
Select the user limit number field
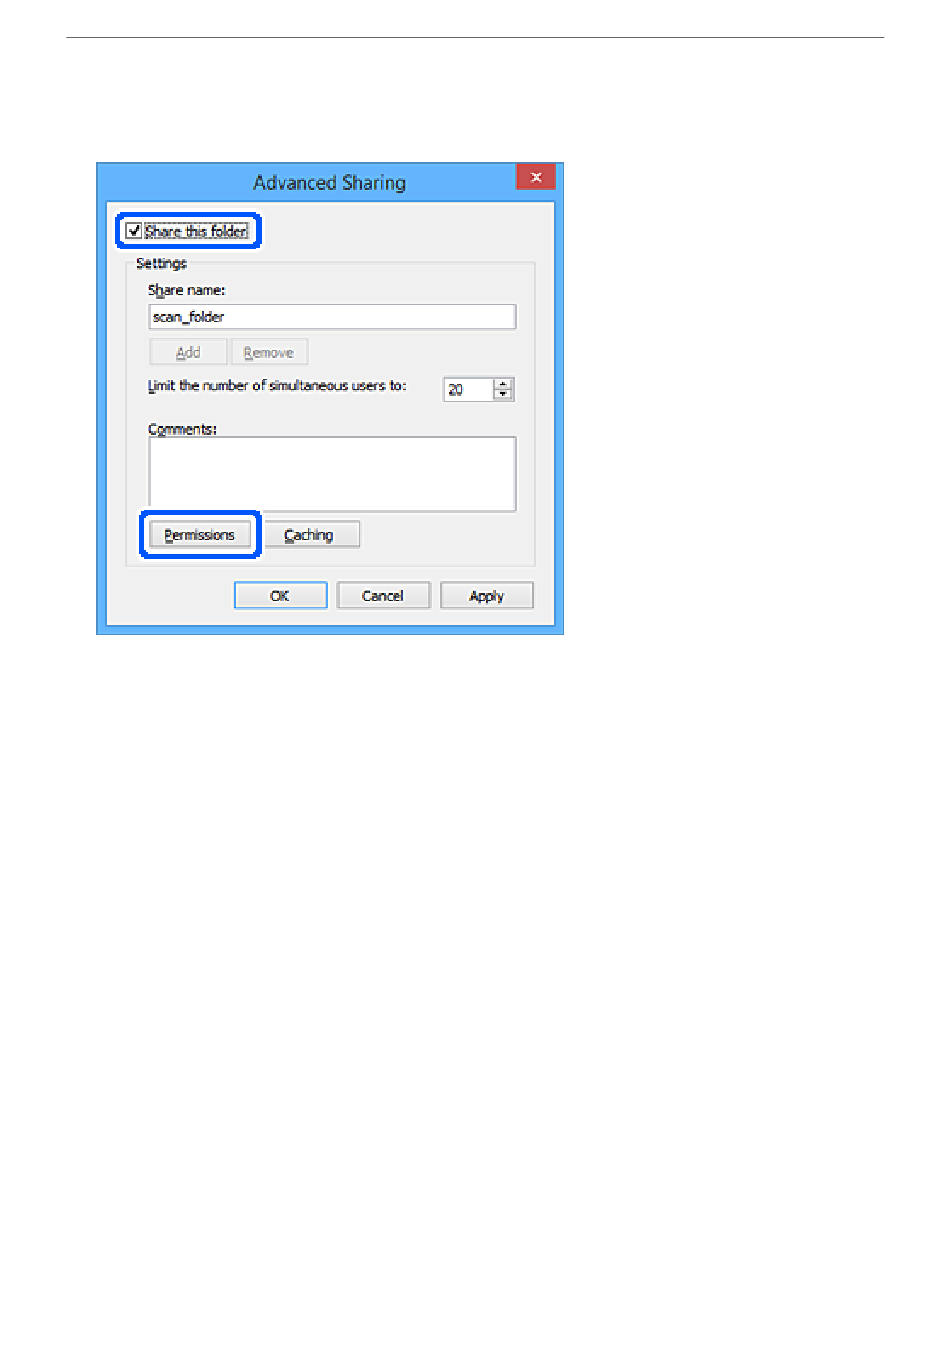469,390
